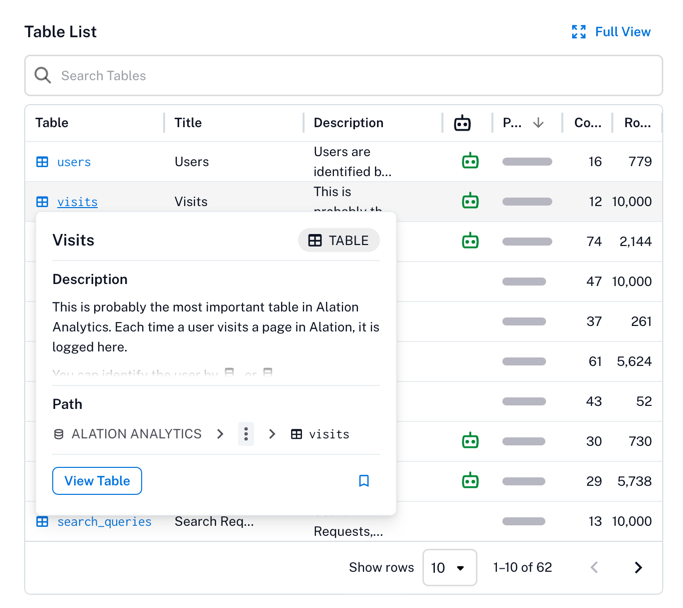Click the '1–10 of 62' pagination text
This screenshot has height=608, width=683.
[522, 567]
